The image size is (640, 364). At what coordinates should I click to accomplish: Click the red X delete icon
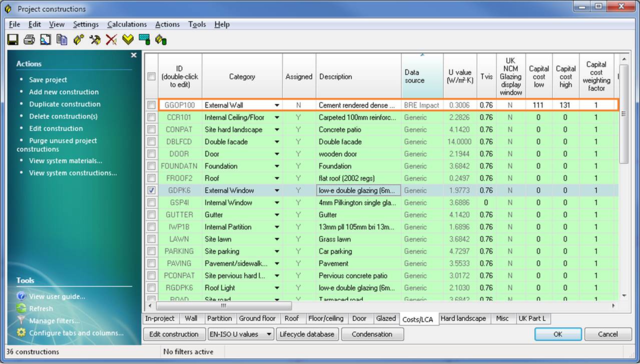pos(111,40)
